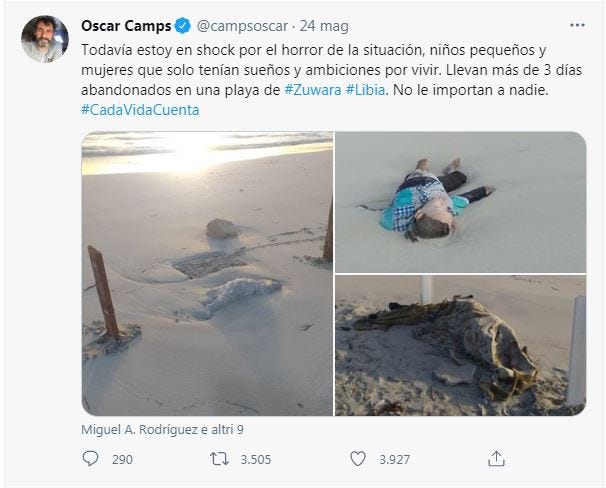Open the Oscar Camps display name

click(x=126, y=26)
